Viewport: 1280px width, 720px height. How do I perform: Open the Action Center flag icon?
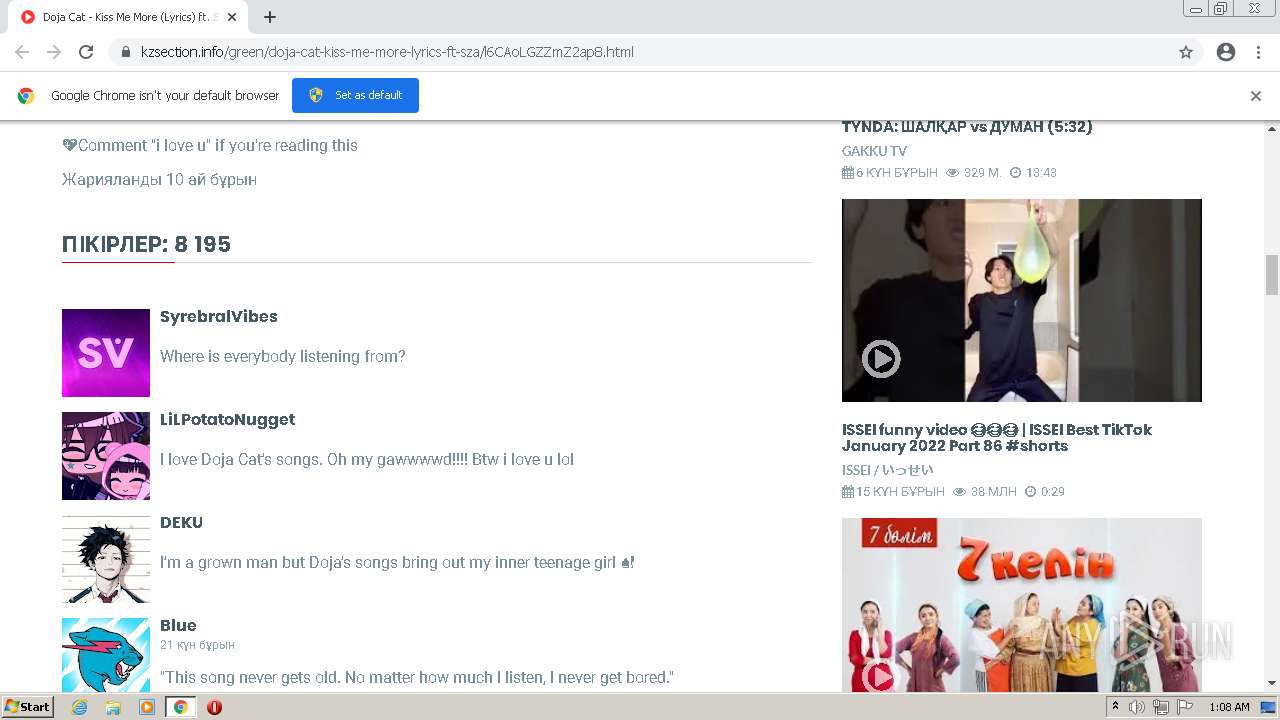(1185, 707)
